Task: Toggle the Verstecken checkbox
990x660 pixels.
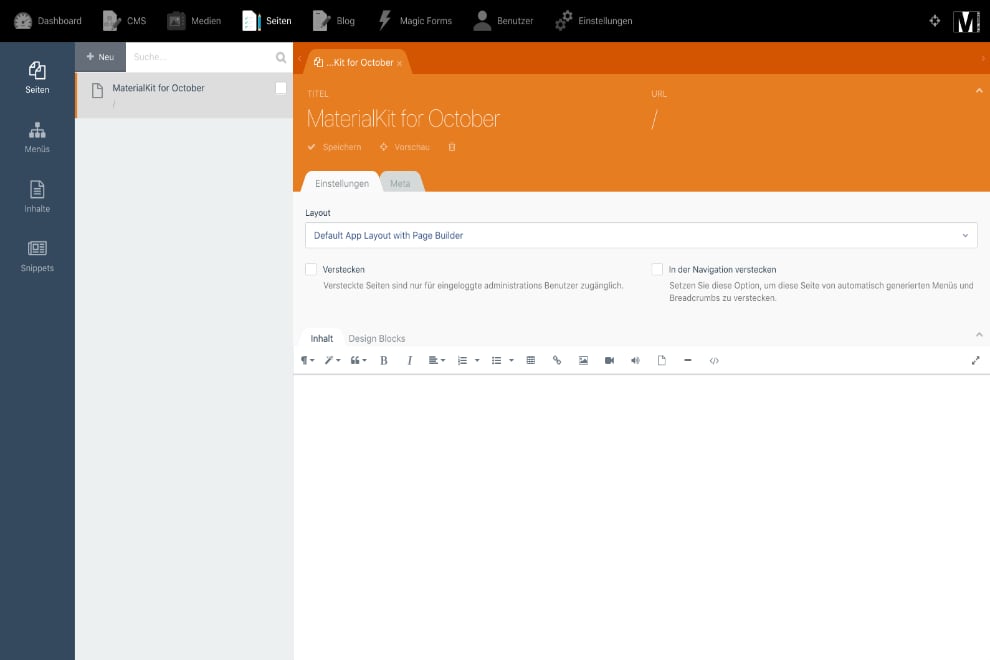Action: pyautogui.click(x=311, y=270)
